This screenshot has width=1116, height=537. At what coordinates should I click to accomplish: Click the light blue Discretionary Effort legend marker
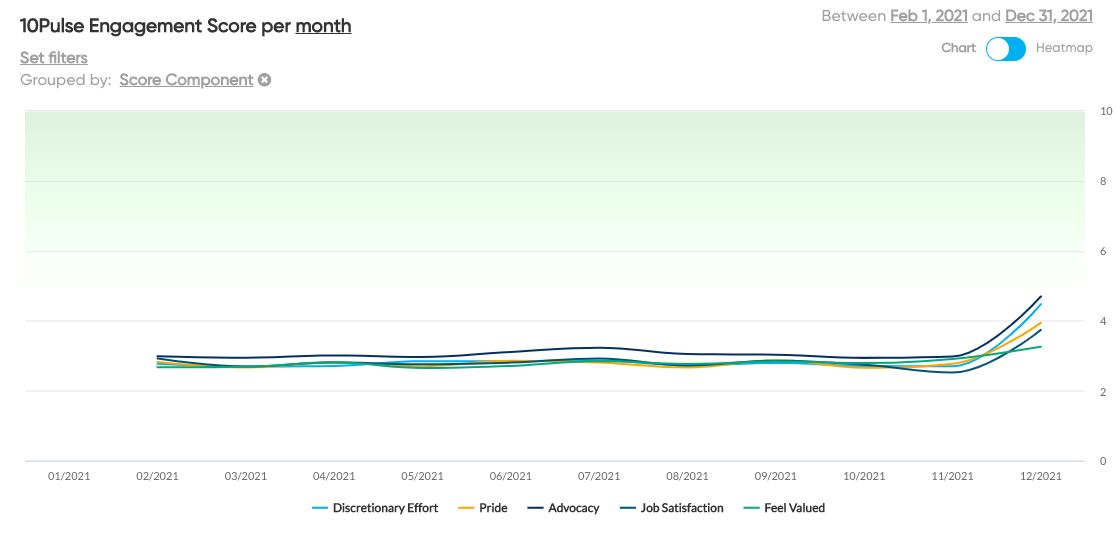(320, 508)
